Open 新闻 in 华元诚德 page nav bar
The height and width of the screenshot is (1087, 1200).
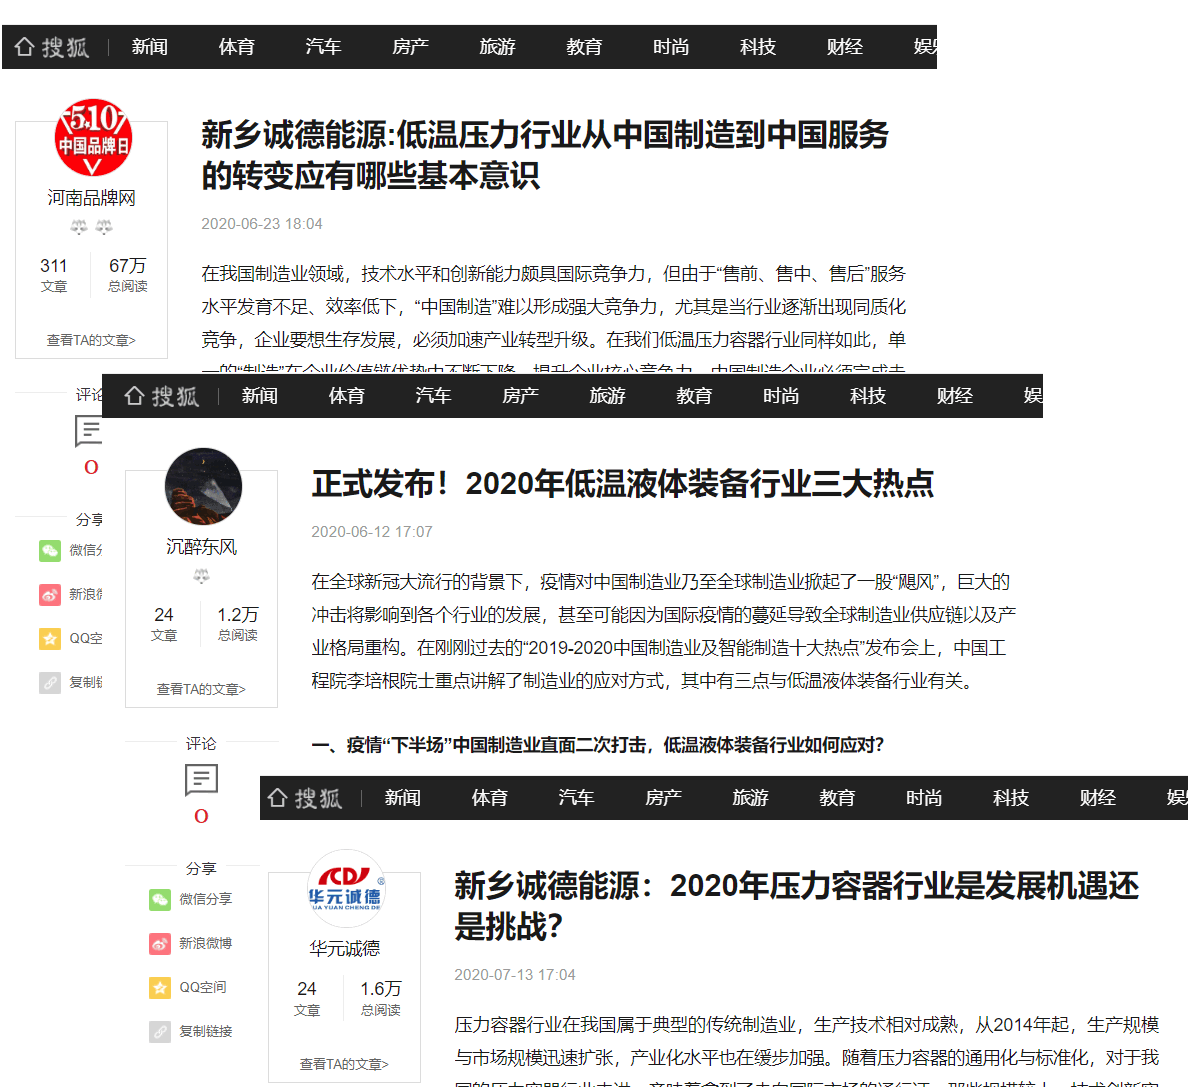(x=403, y=798)
